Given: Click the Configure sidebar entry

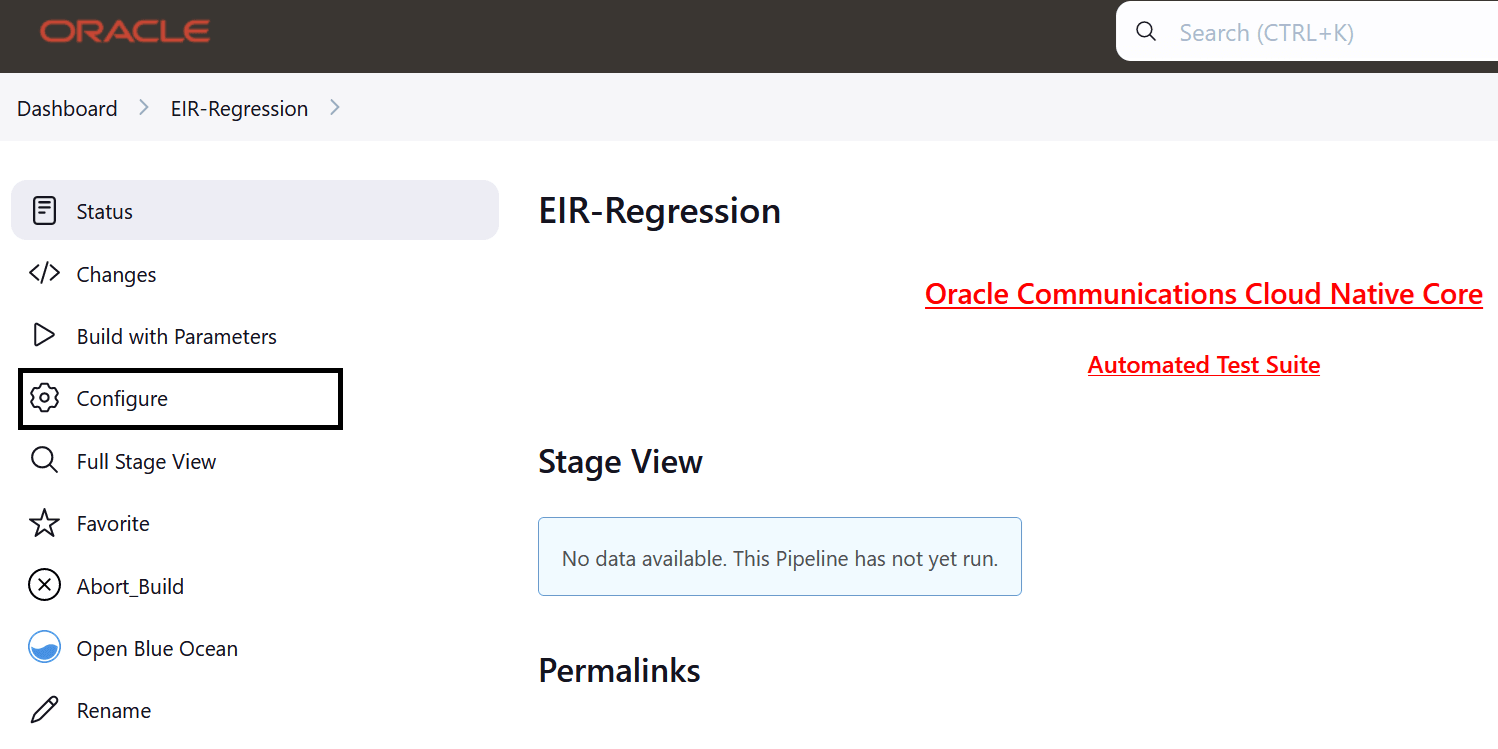Looking at the screenshot, I should pos(122,398).
